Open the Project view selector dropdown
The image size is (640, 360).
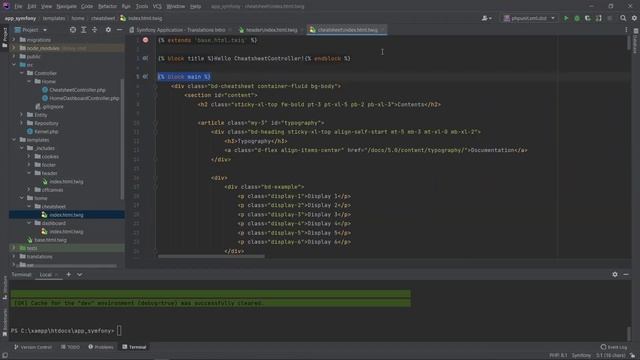point(31,30)
